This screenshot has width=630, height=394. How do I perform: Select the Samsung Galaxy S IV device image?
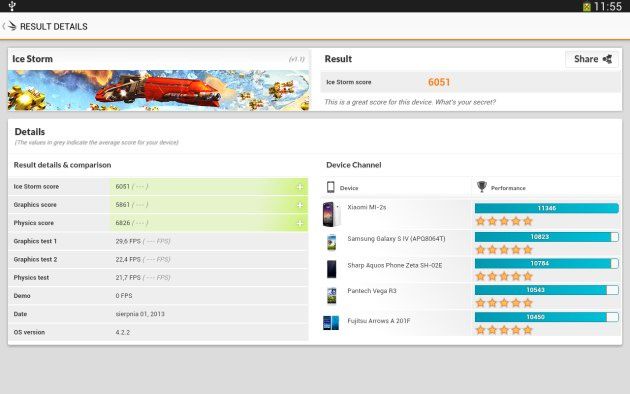pos(331,242)
